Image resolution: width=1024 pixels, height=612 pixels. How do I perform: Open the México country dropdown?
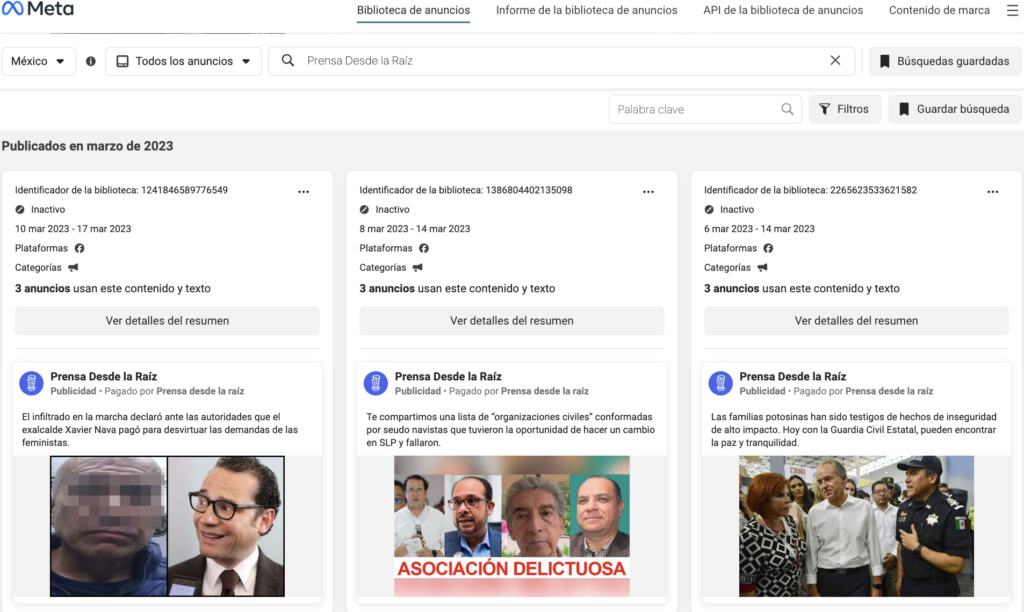(38, 61)
